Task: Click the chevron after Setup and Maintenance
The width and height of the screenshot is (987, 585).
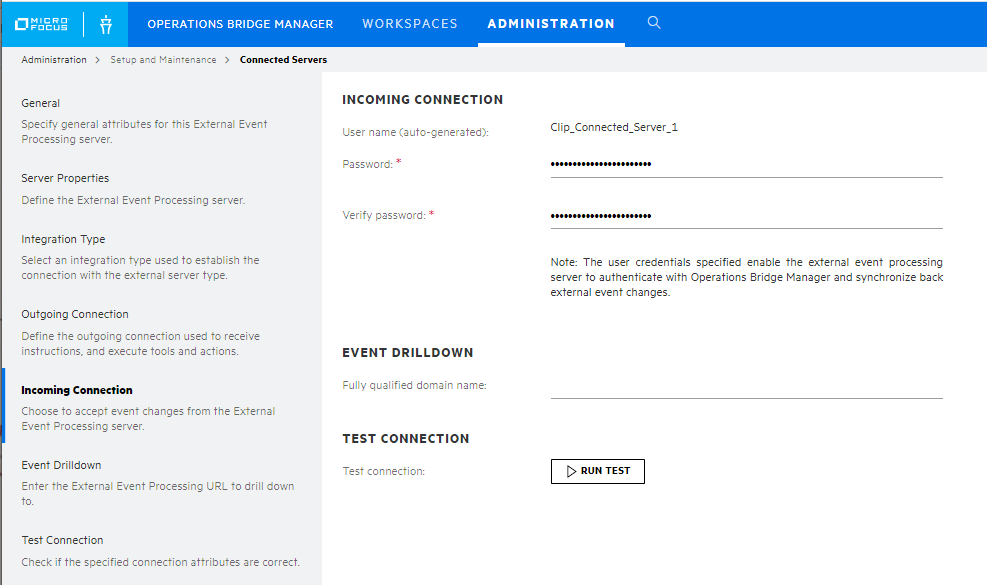Action: (x=227, y=60)
